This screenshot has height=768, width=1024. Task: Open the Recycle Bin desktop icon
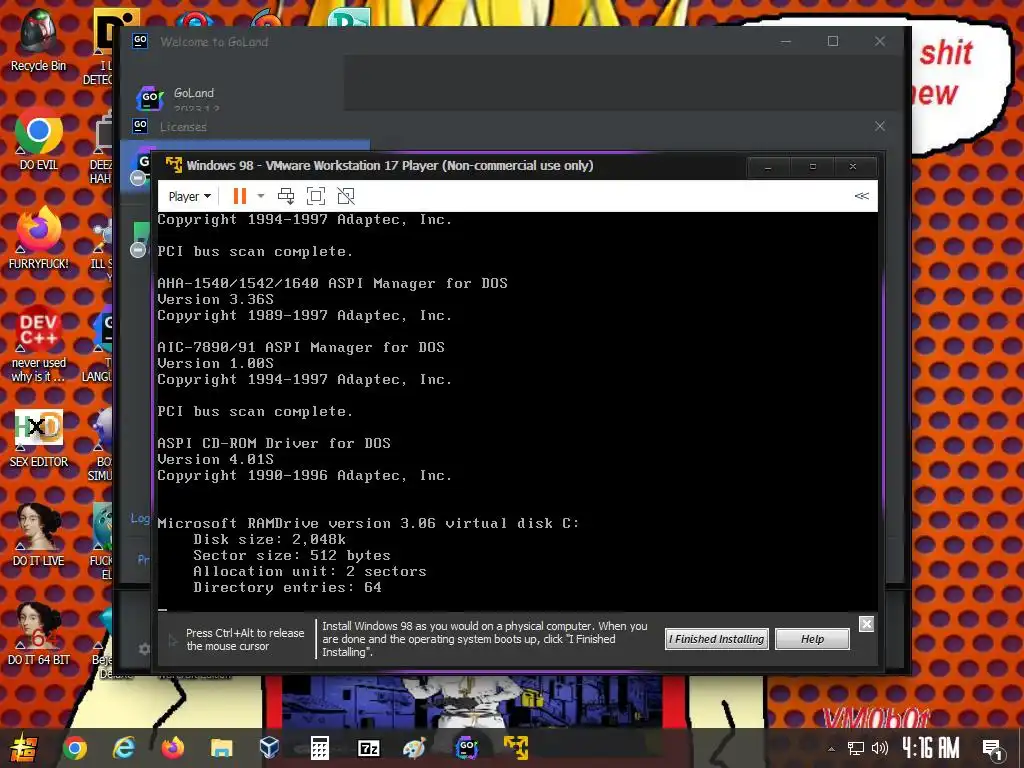(x=38, y=40)
